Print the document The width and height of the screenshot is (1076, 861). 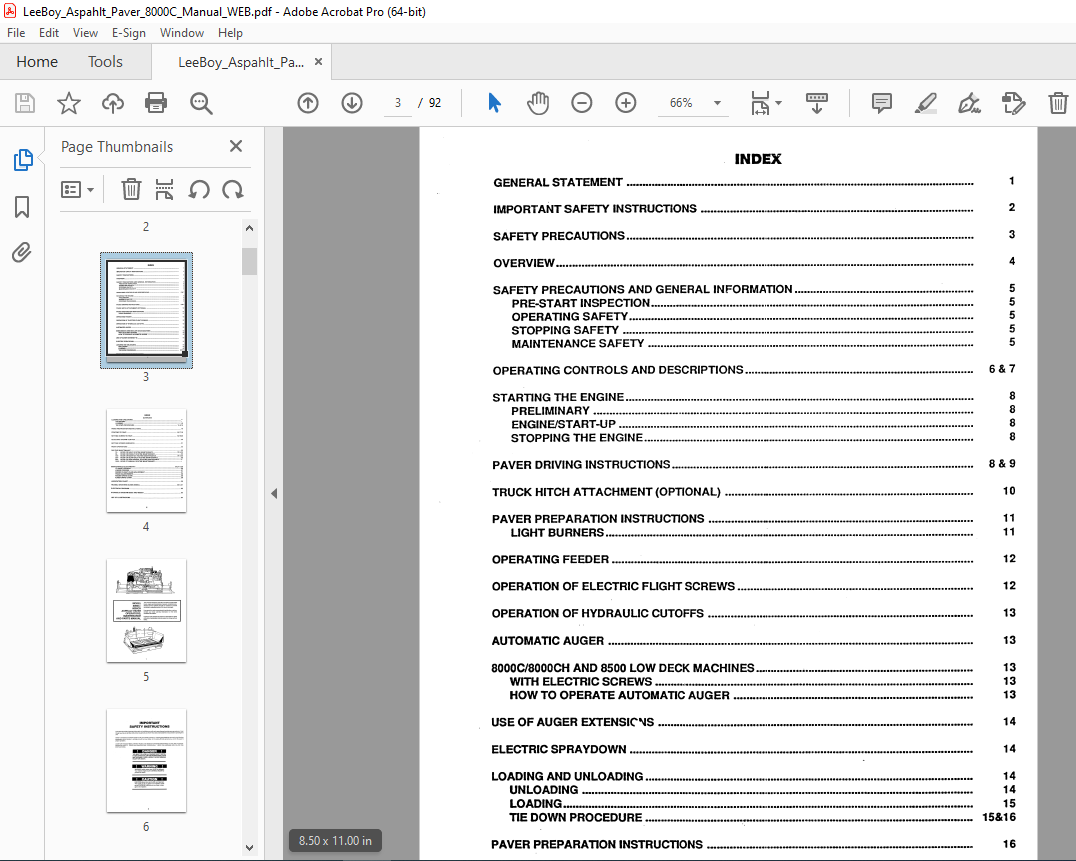(156, 103)
